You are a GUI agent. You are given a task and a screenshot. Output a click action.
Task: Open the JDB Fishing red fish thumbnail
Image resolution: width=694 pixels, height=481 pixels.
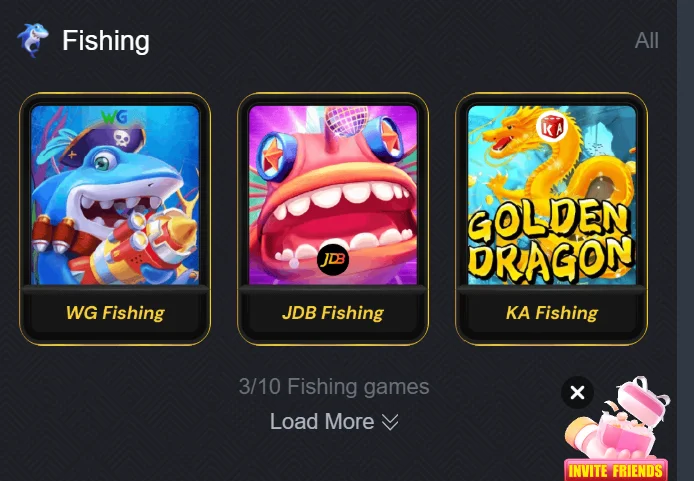333,195
